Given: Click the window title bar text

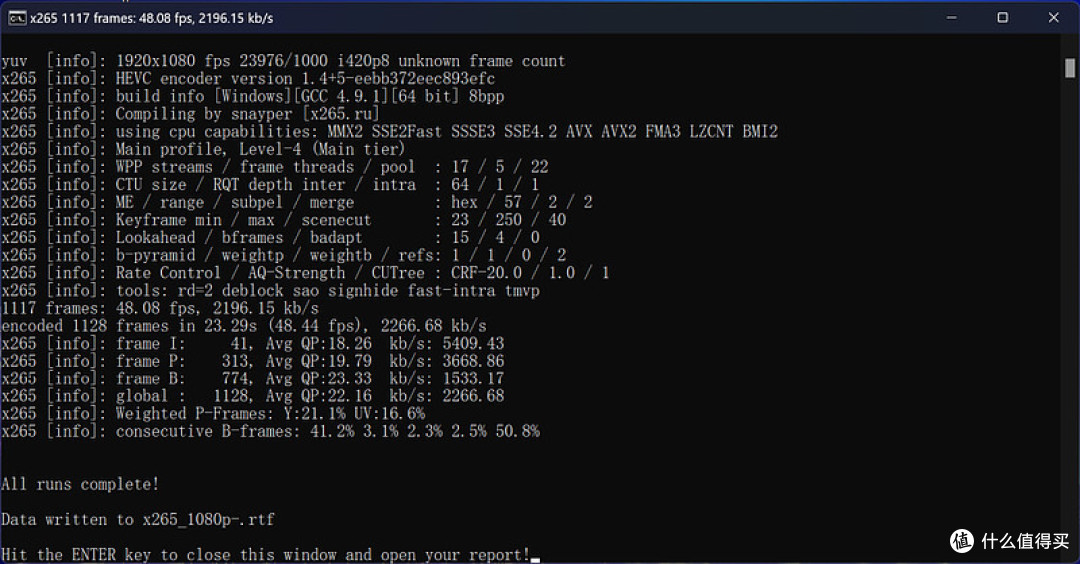Looking at the screenshot, I should point(152,19).
